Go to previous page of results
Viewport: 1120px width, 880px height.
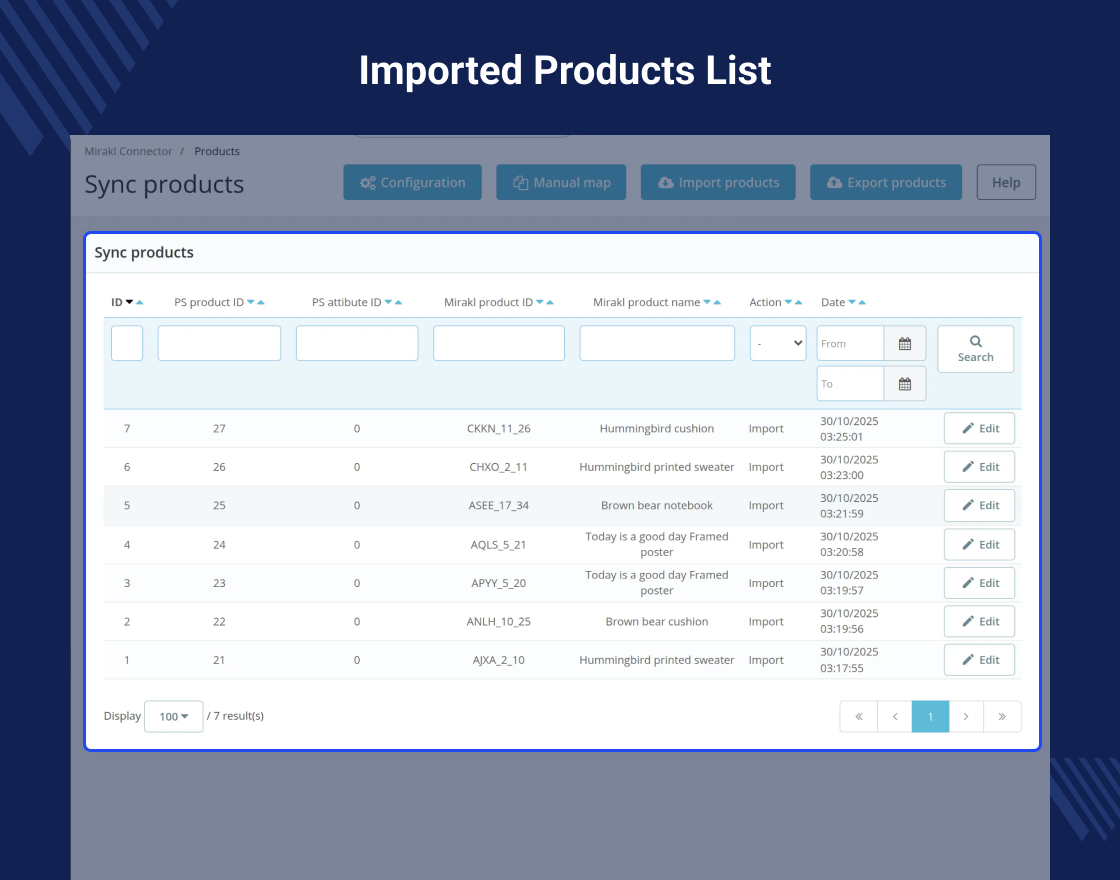tap(894, 716)
